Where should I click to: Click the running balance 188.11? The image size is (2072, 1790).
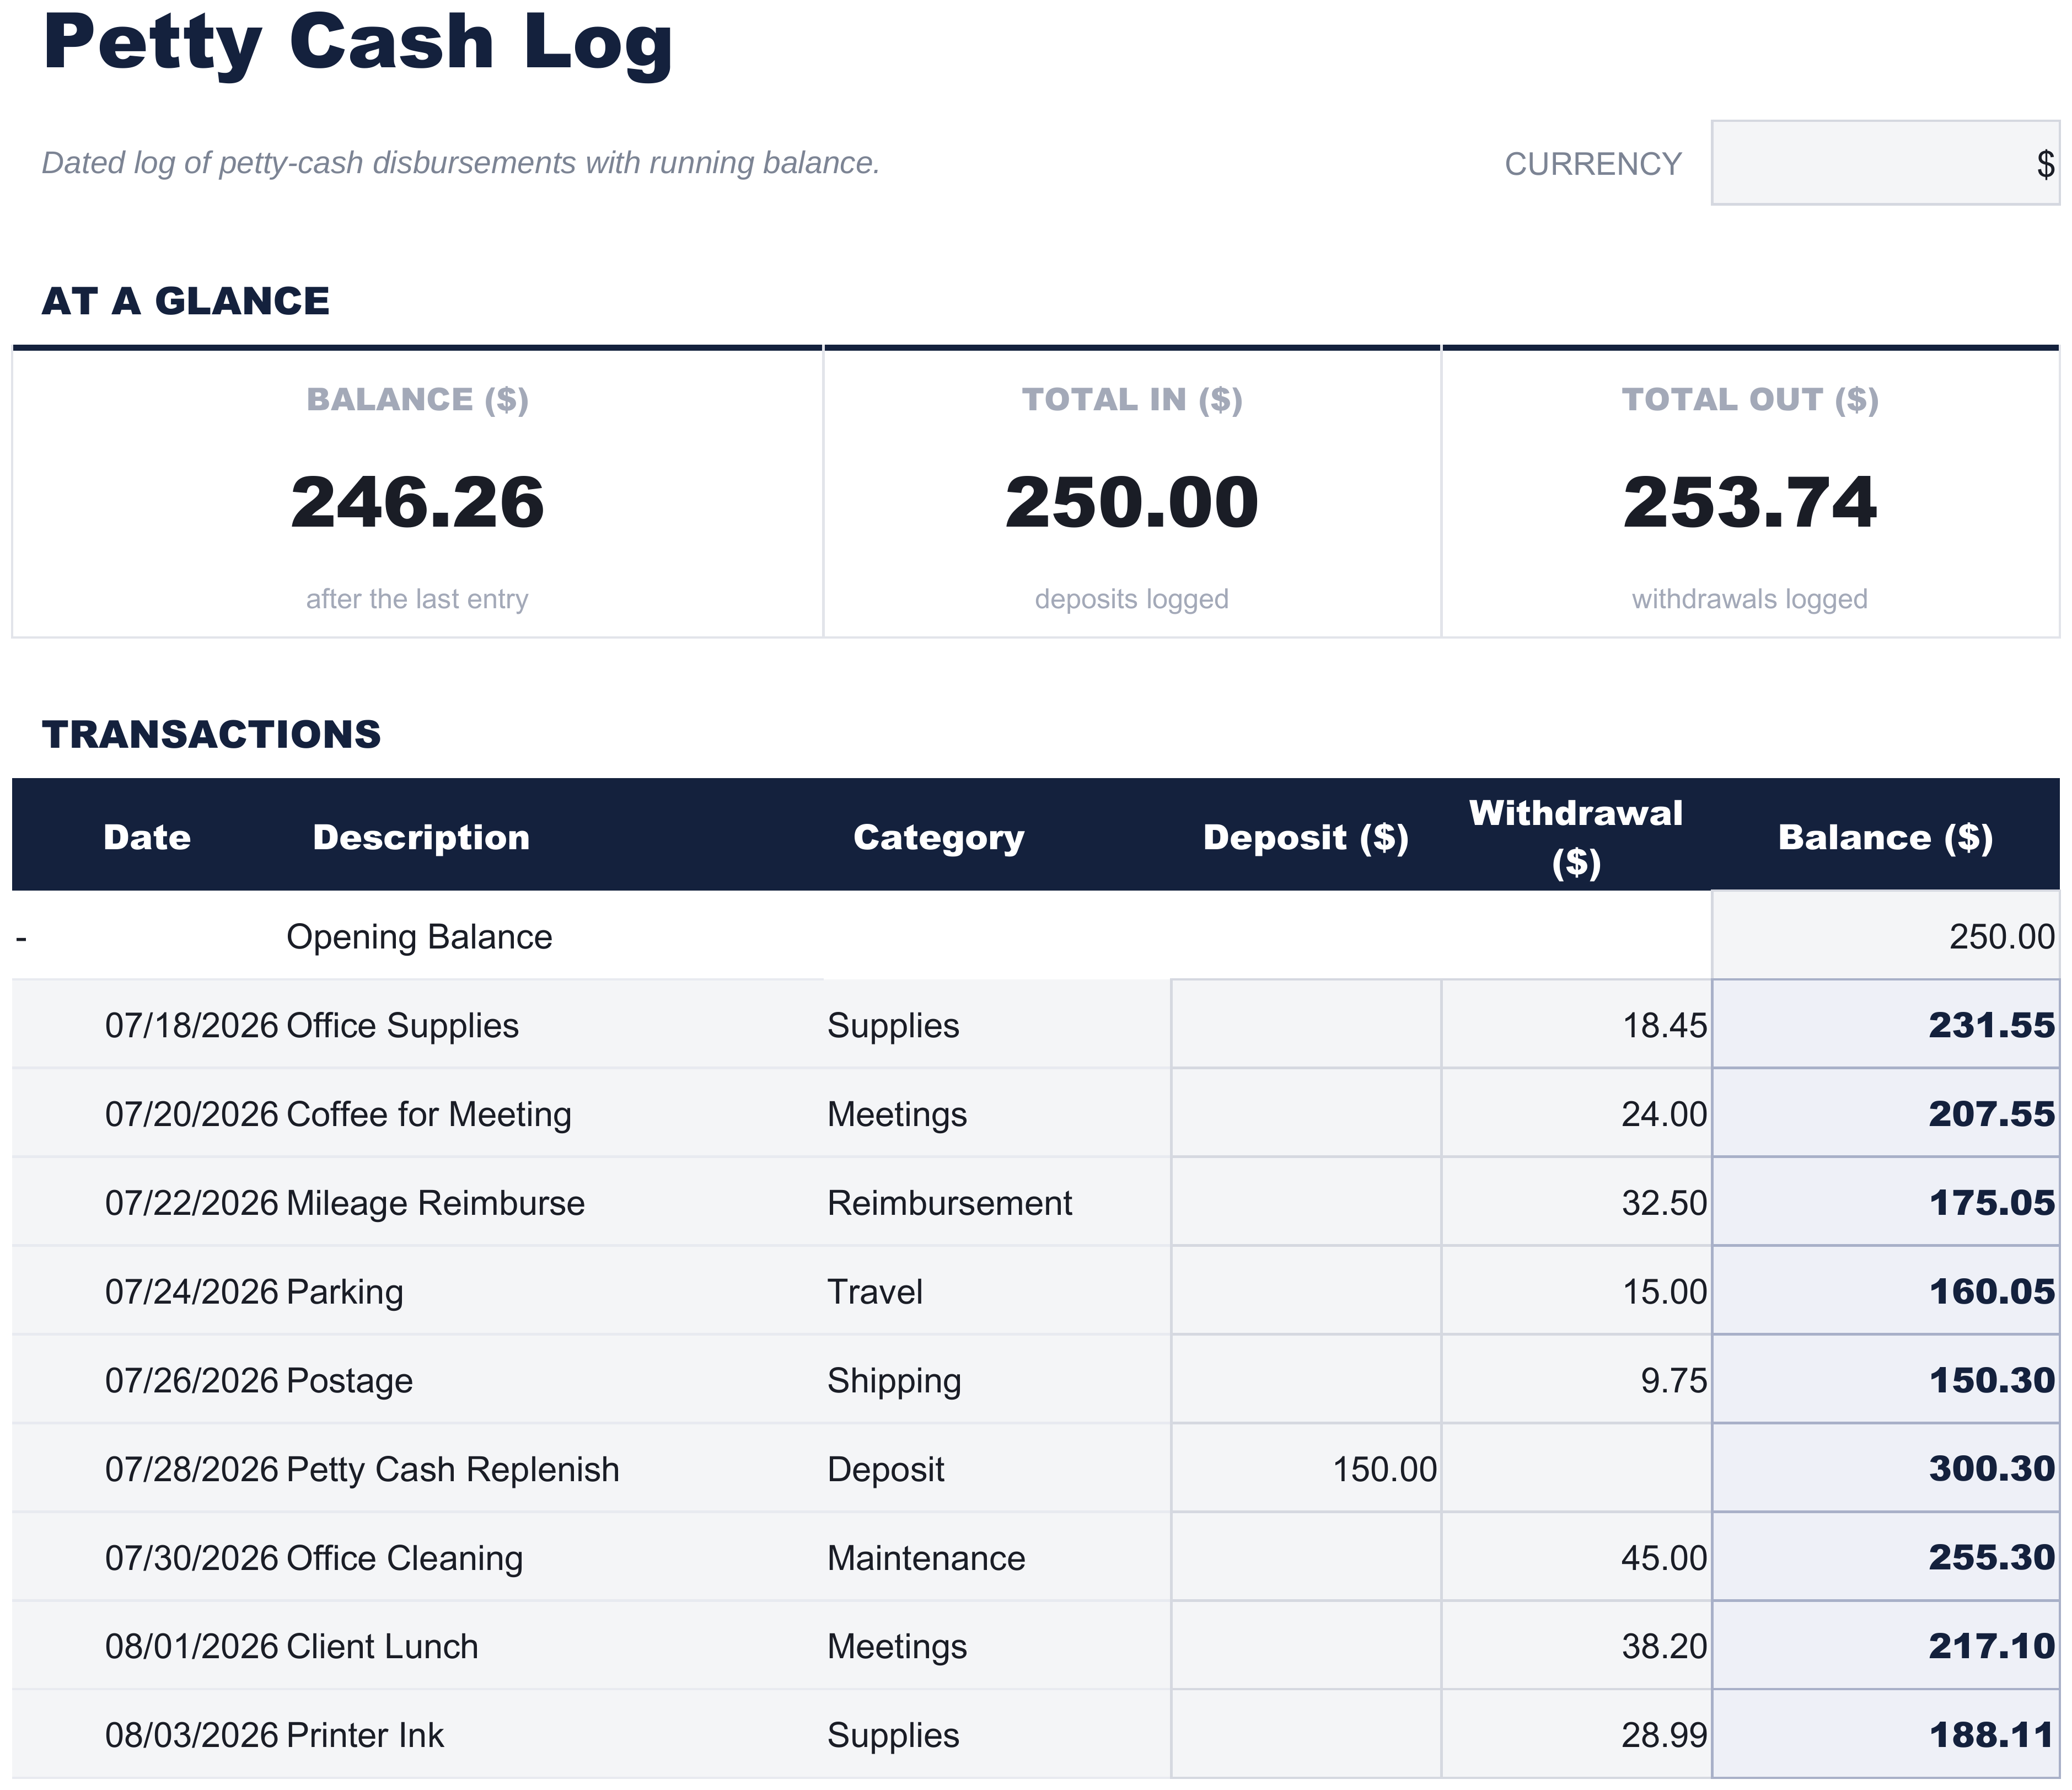[1885, 1734]
